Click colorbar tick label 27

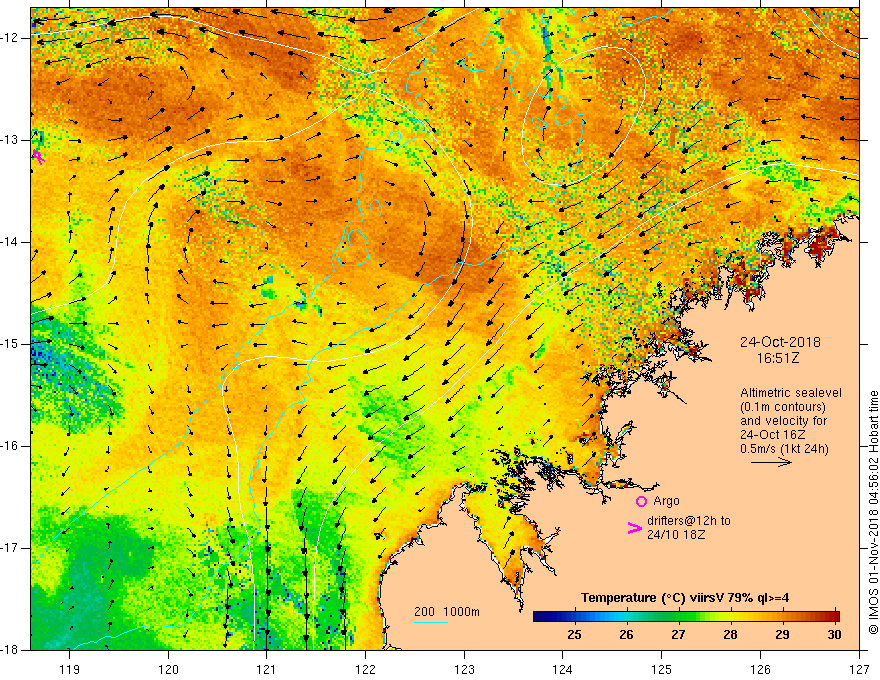[x=678, y=635]
